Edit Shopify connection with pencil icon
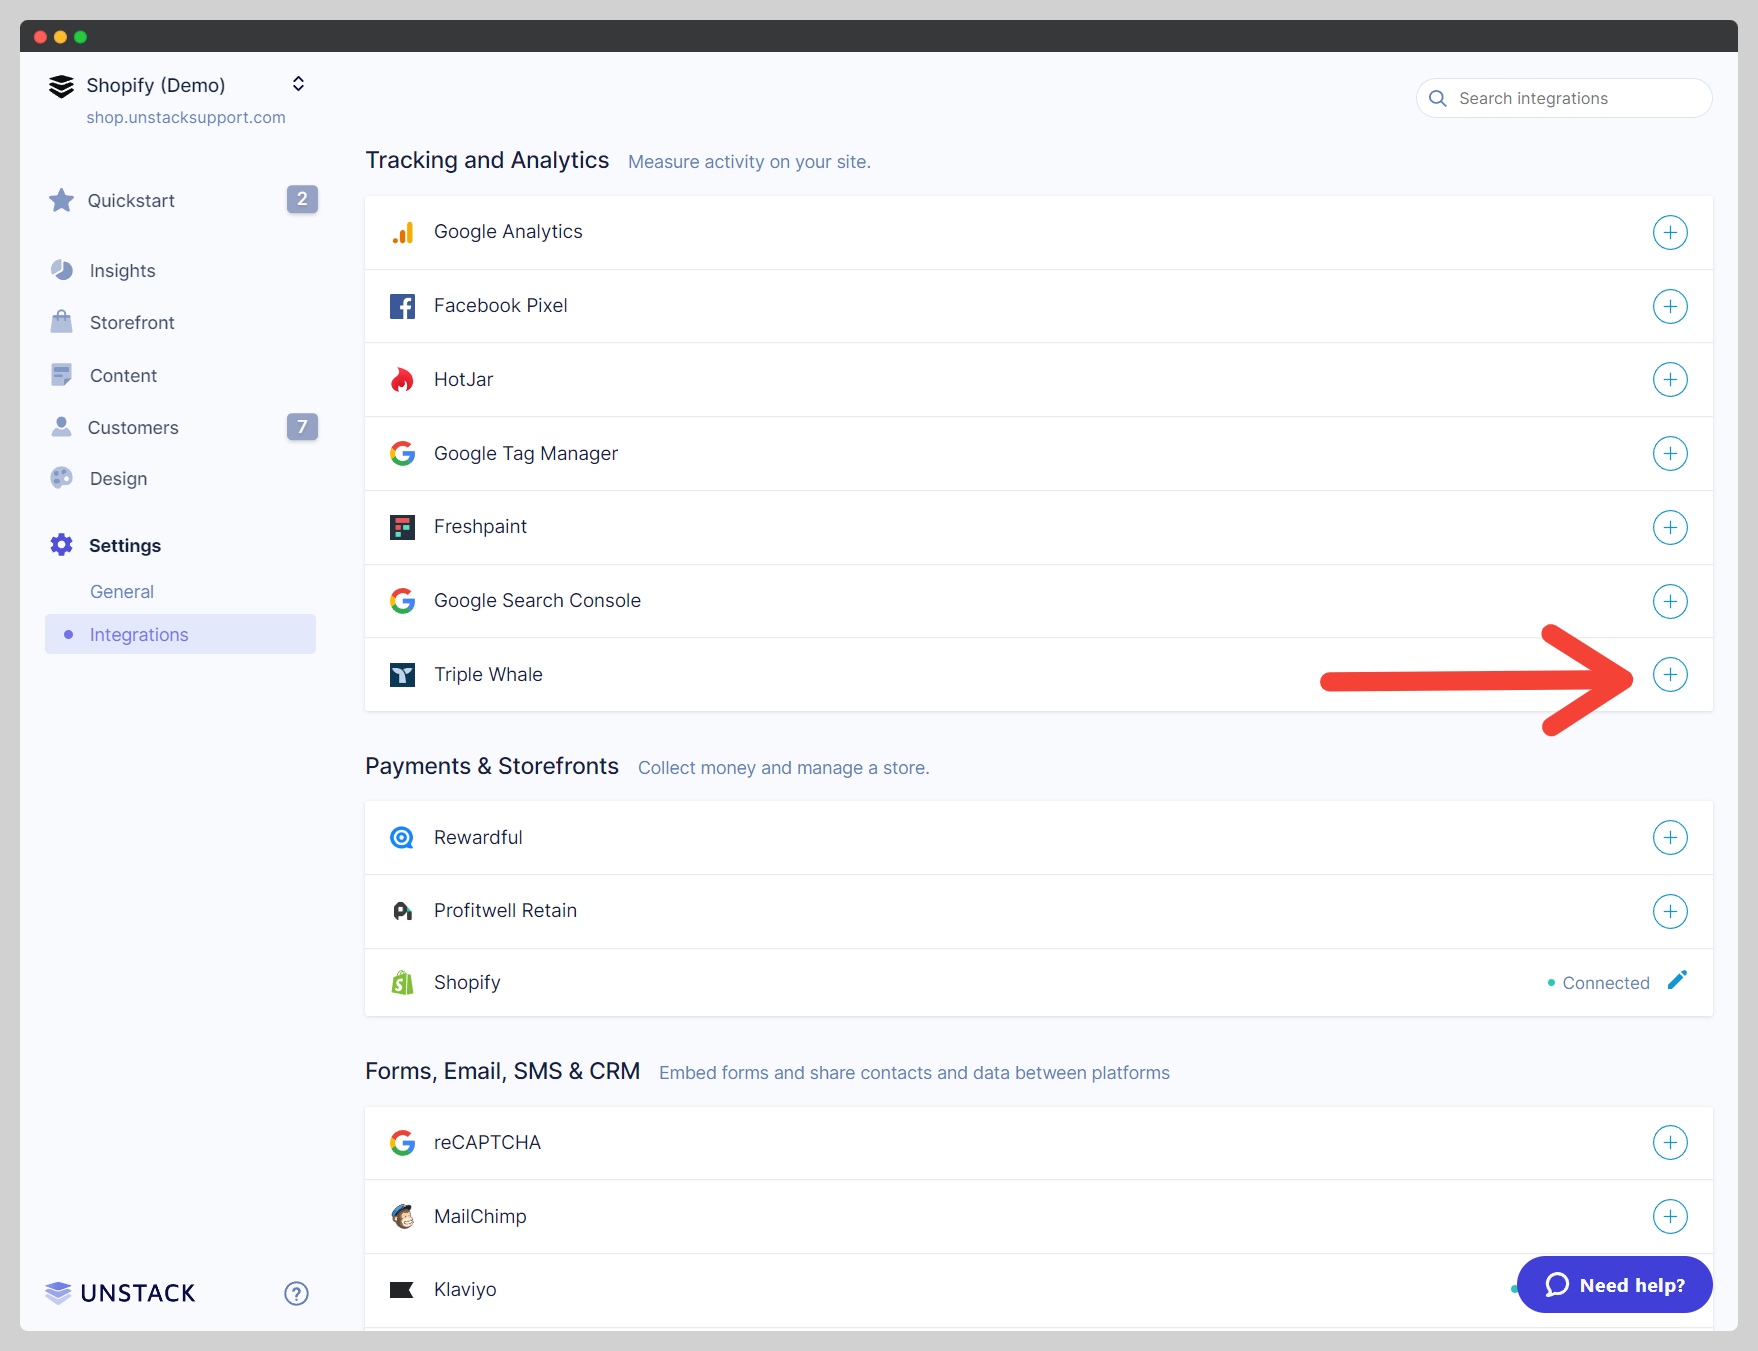 pos(1677,981)
